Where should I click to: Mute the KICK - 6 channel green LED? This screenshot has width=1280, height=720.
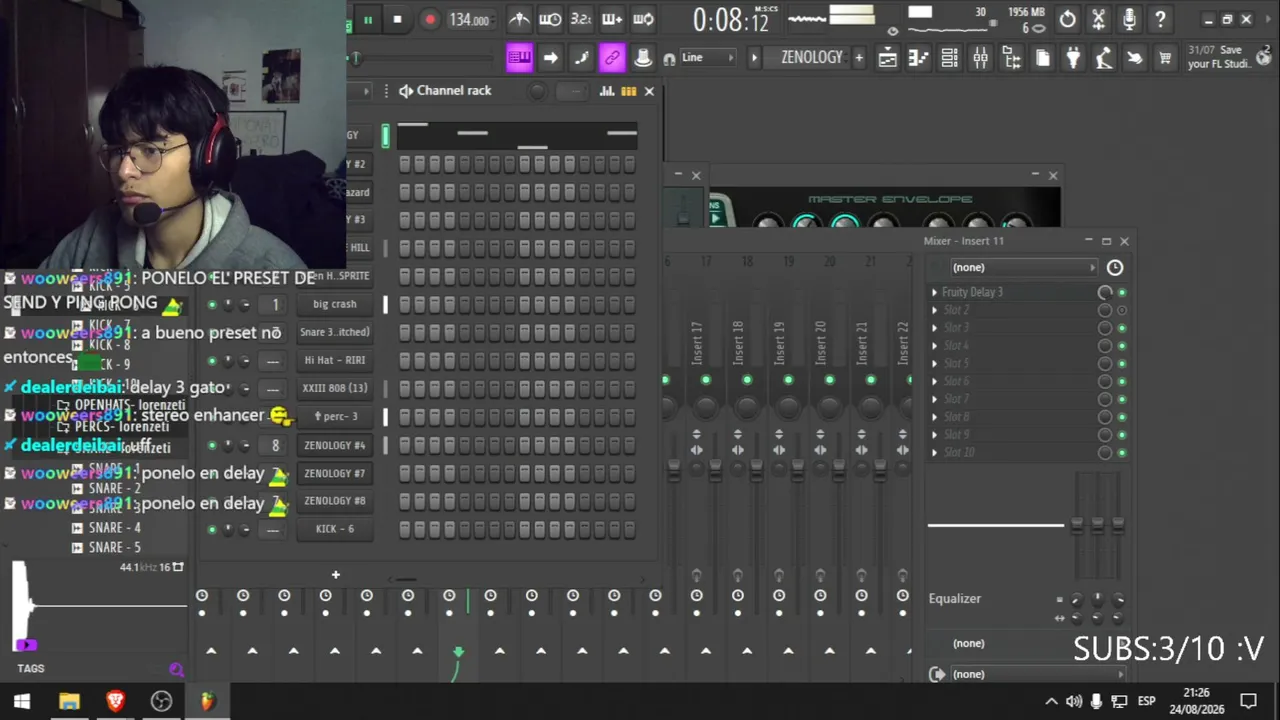pyautogui.click(x=212, y=529)
